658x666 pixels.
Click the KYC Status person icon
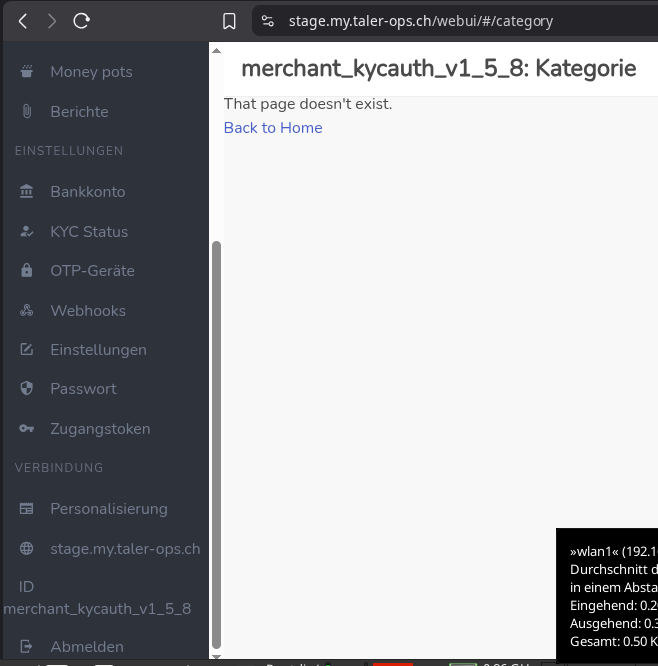(27, 232)
